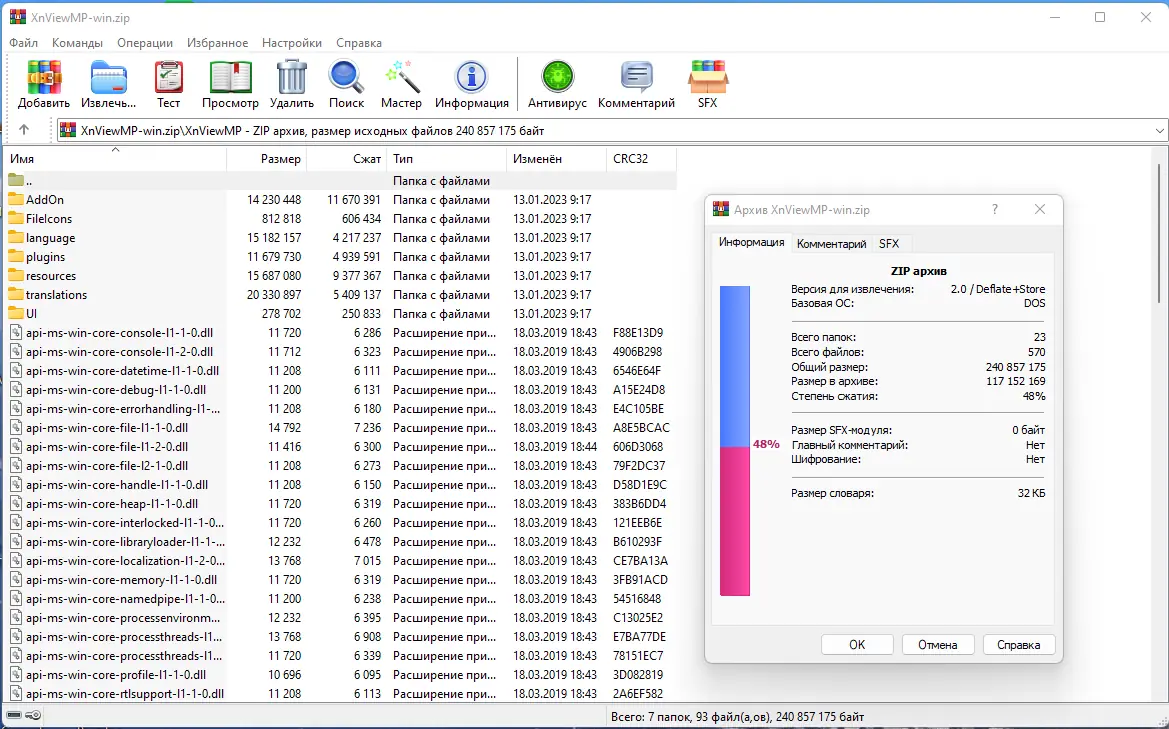Select file api-ms-win-core-rtlsupport-l1-1-0.dll
Viewport: 1169px width, 729px height.
point(125,693)
